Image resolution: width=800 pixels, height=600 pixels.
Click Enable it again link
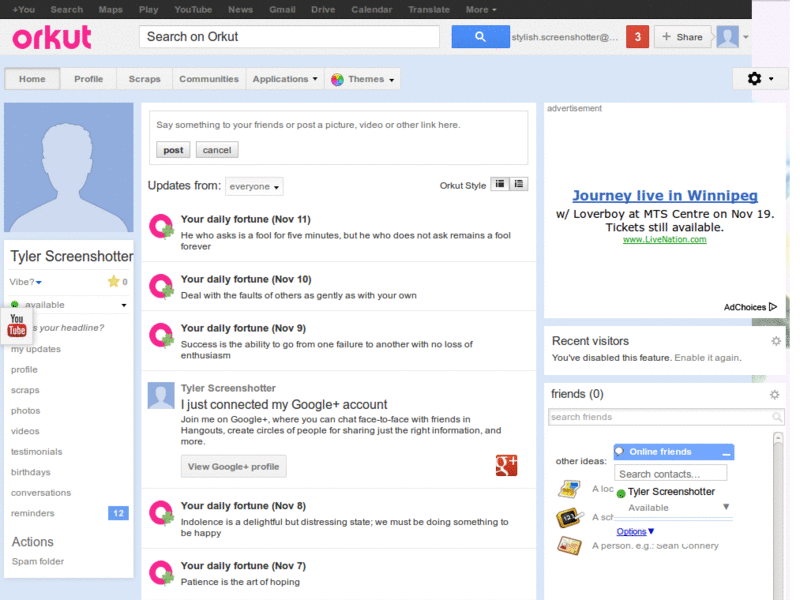[707, 358]
